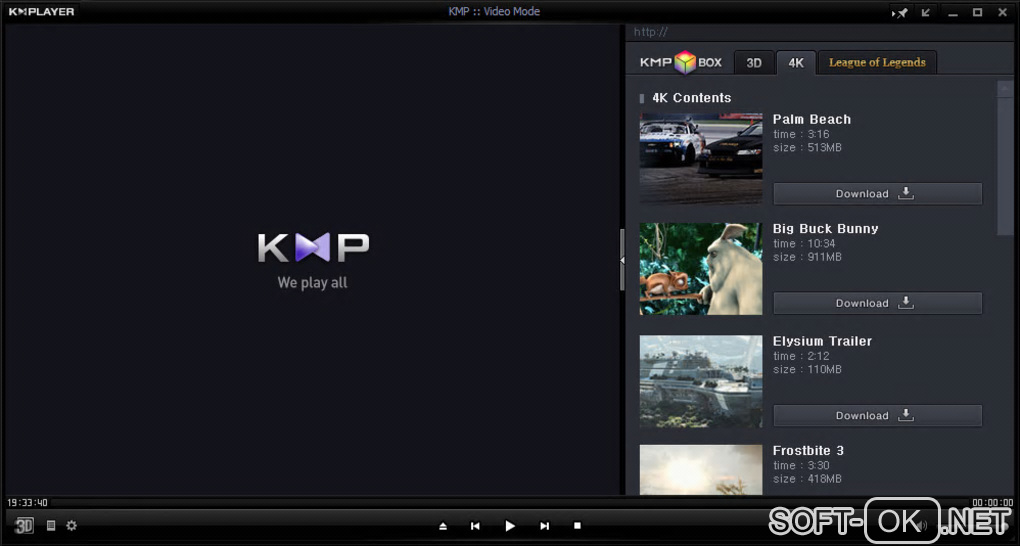Click Big Buck Bunny time 10:34 text
The height and width of the screenshot is (546, 1020).
pyautogui.click(x=804, y=243)
